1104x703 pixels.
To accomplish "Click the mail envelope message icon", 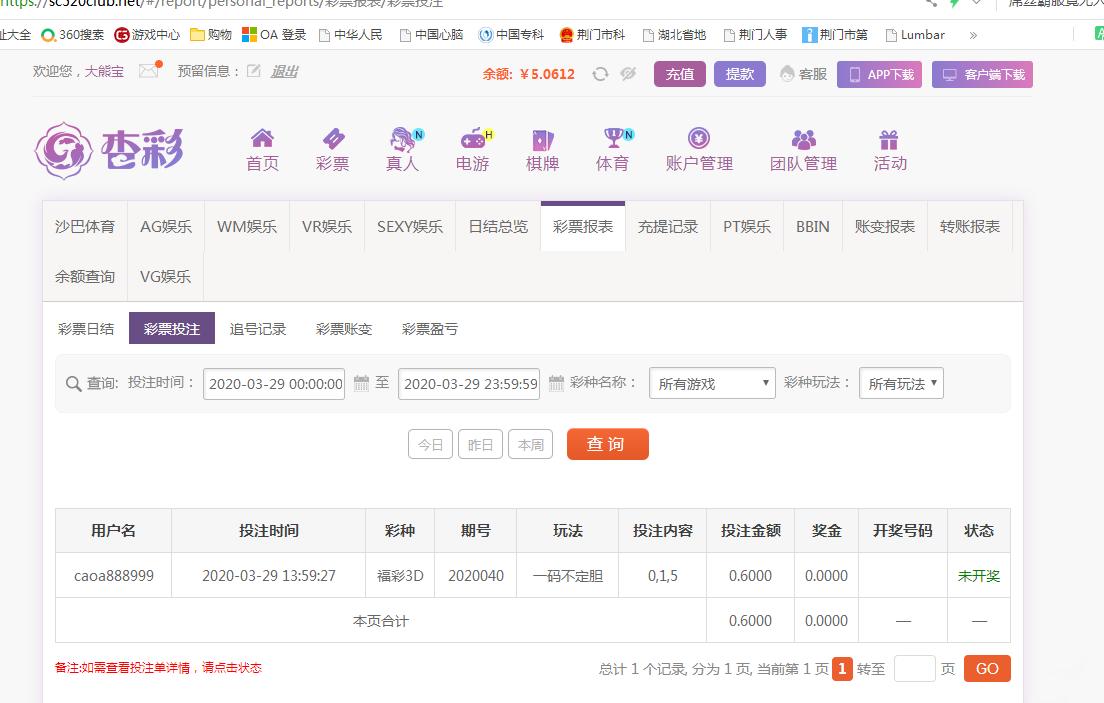I will [x=149, y=71].
